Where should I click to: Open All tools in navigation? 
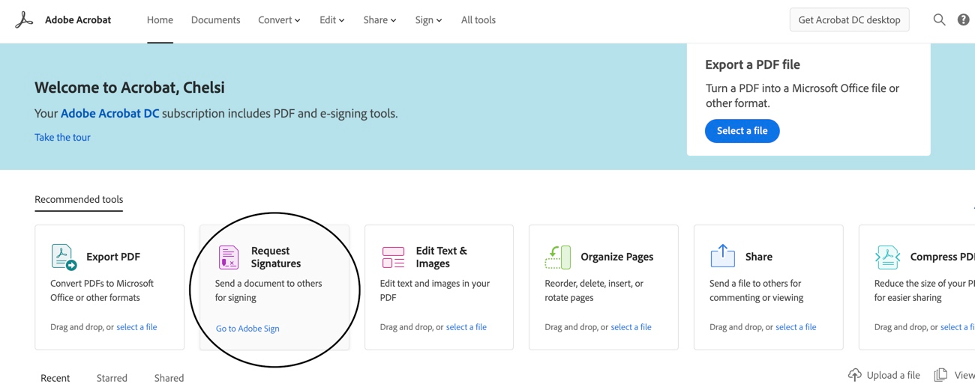tap(479, 20)
